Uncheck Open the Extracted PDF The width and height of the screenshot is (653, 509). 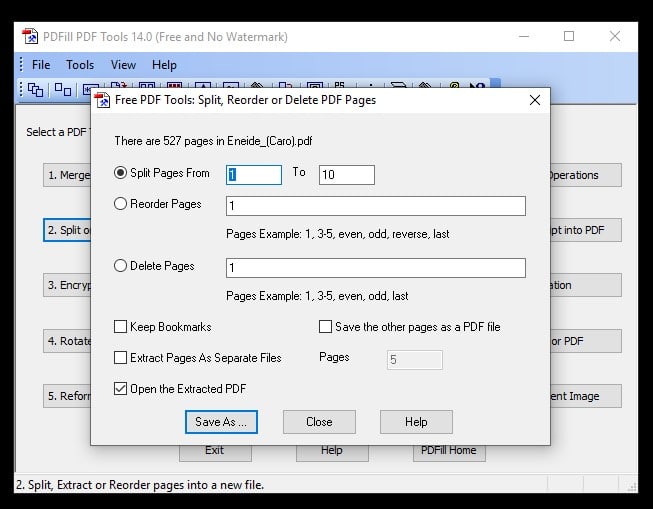(x=120, y=389)
